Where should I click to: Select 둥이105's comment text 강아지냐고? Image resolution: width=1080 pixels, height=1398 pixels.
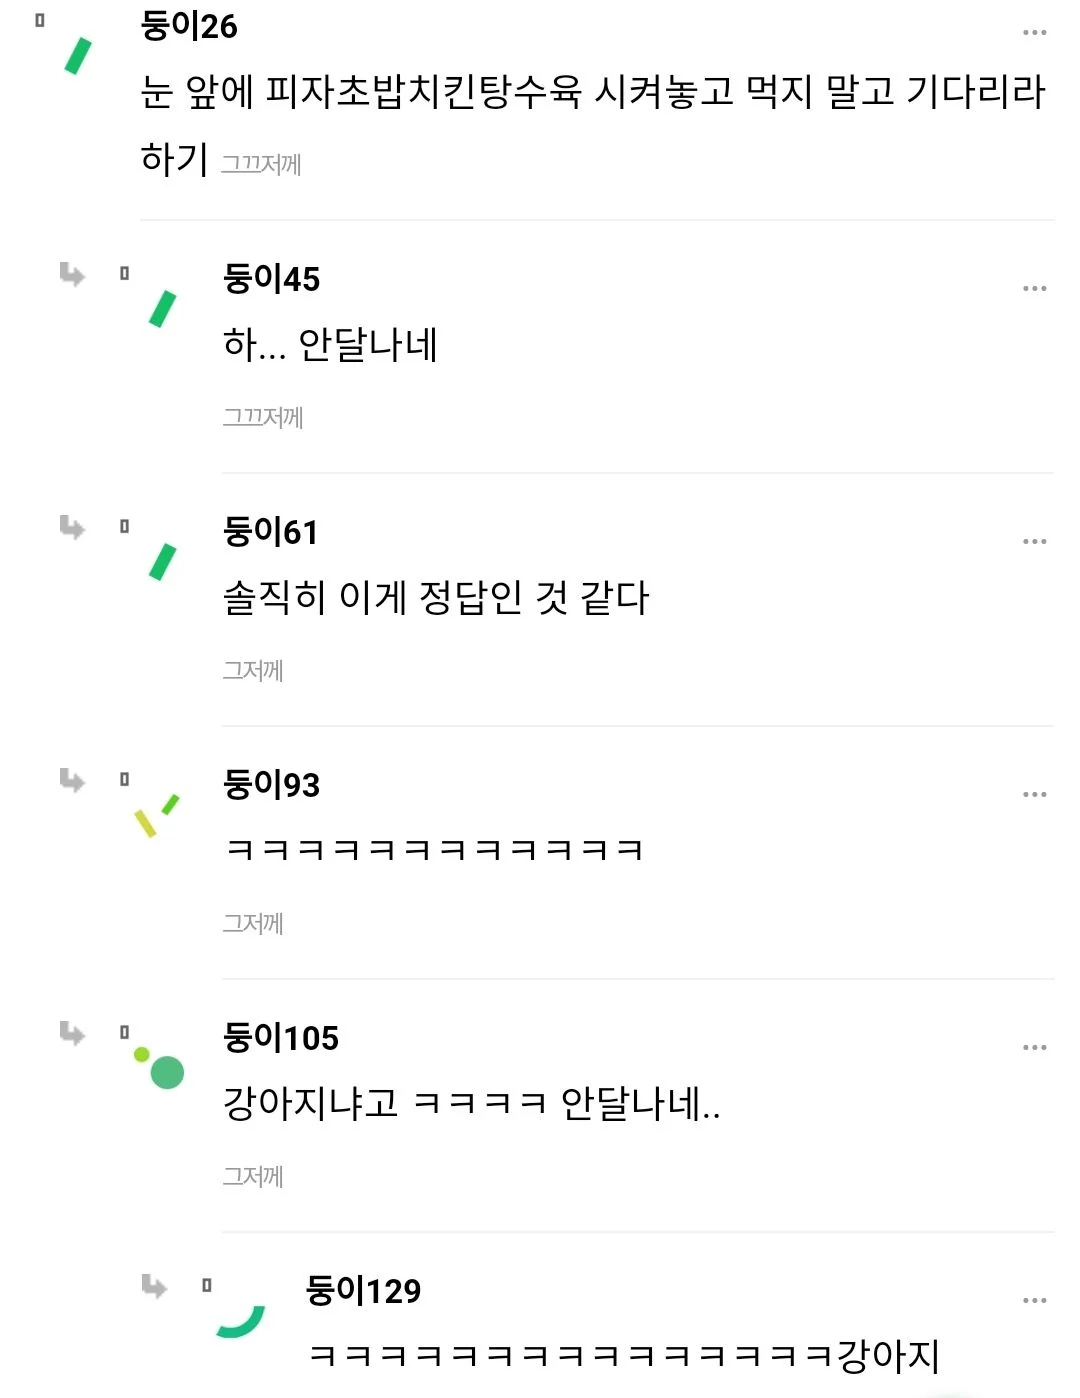point(310,1103)
